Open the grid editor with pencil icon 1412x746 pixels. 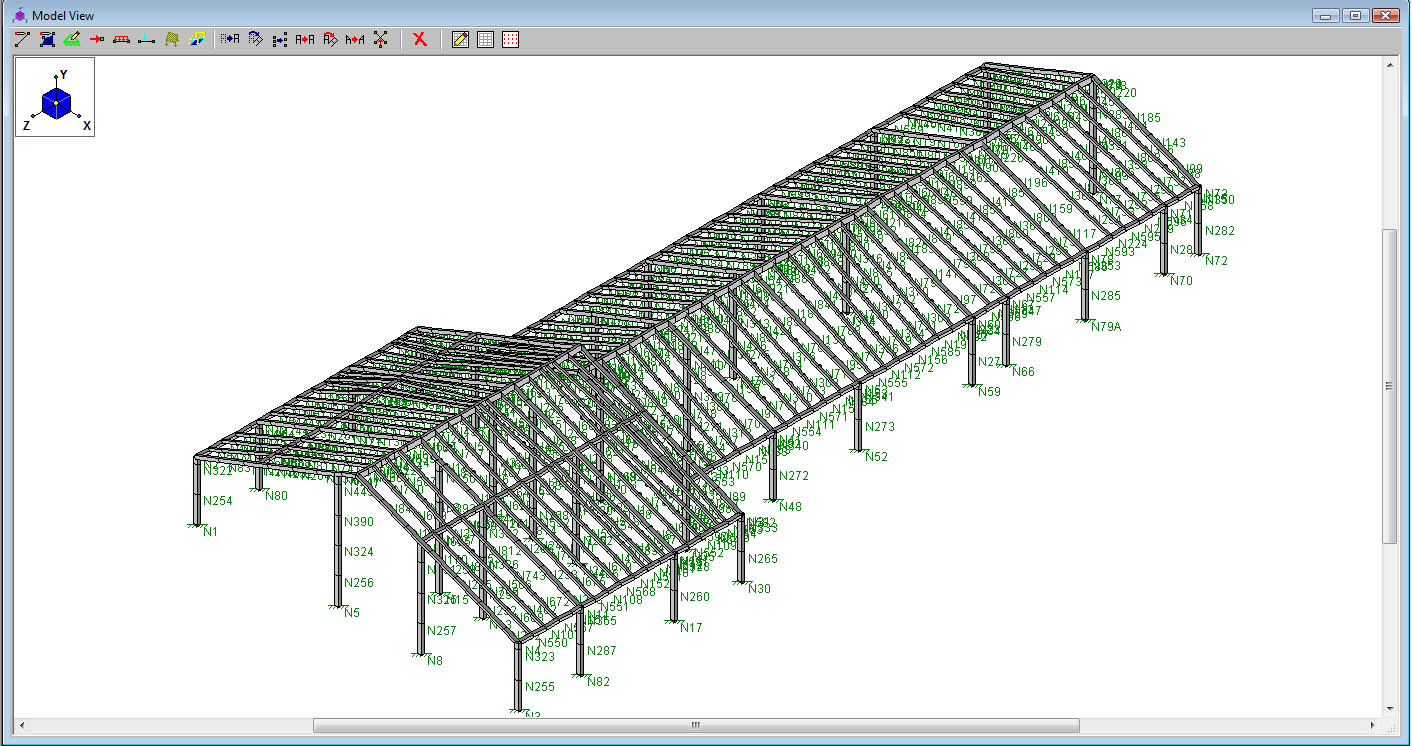coord(460,40)
